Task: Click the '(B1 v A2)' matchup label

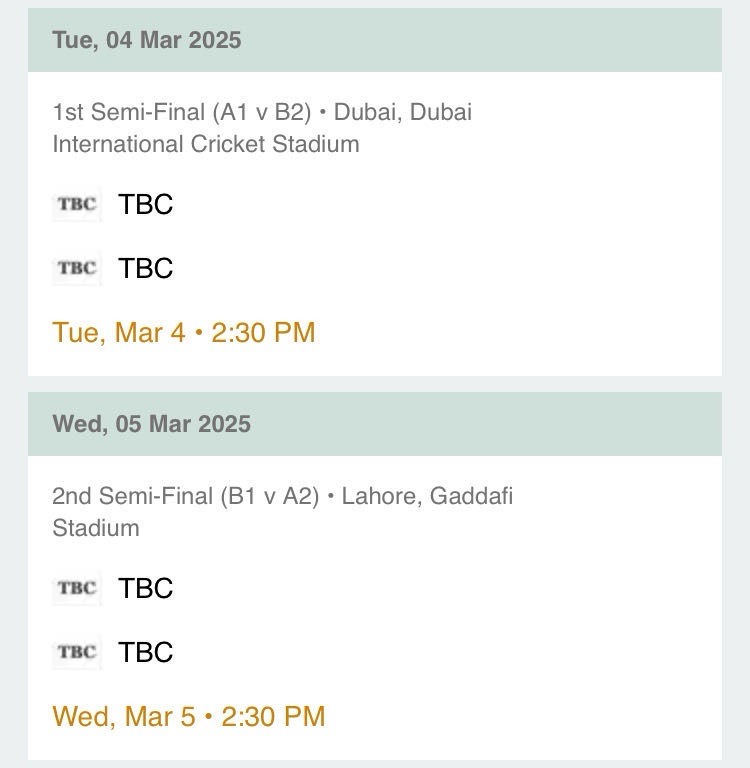Action: 268,496
